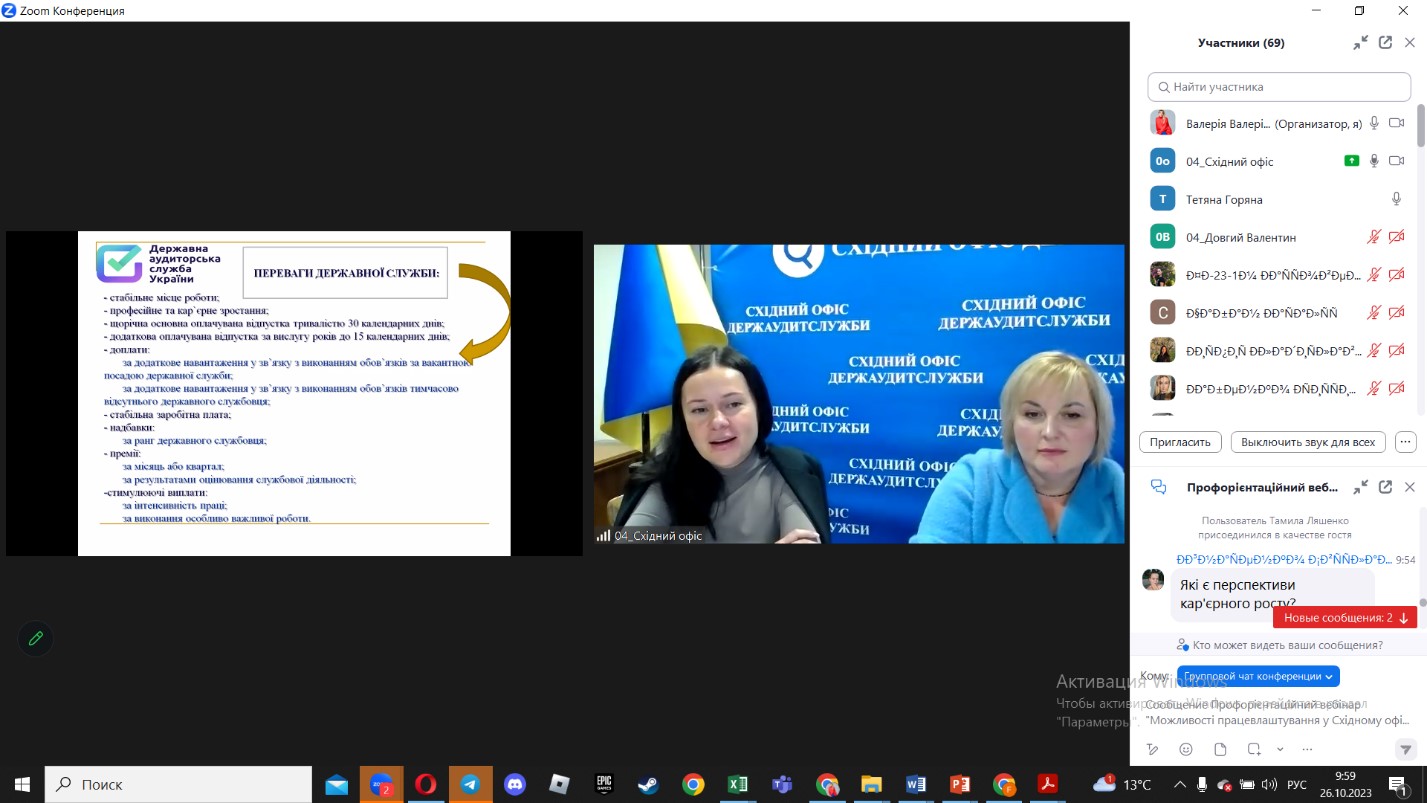
Task: Open Opera browser from taskbar
Action: (x=425, y=784)
